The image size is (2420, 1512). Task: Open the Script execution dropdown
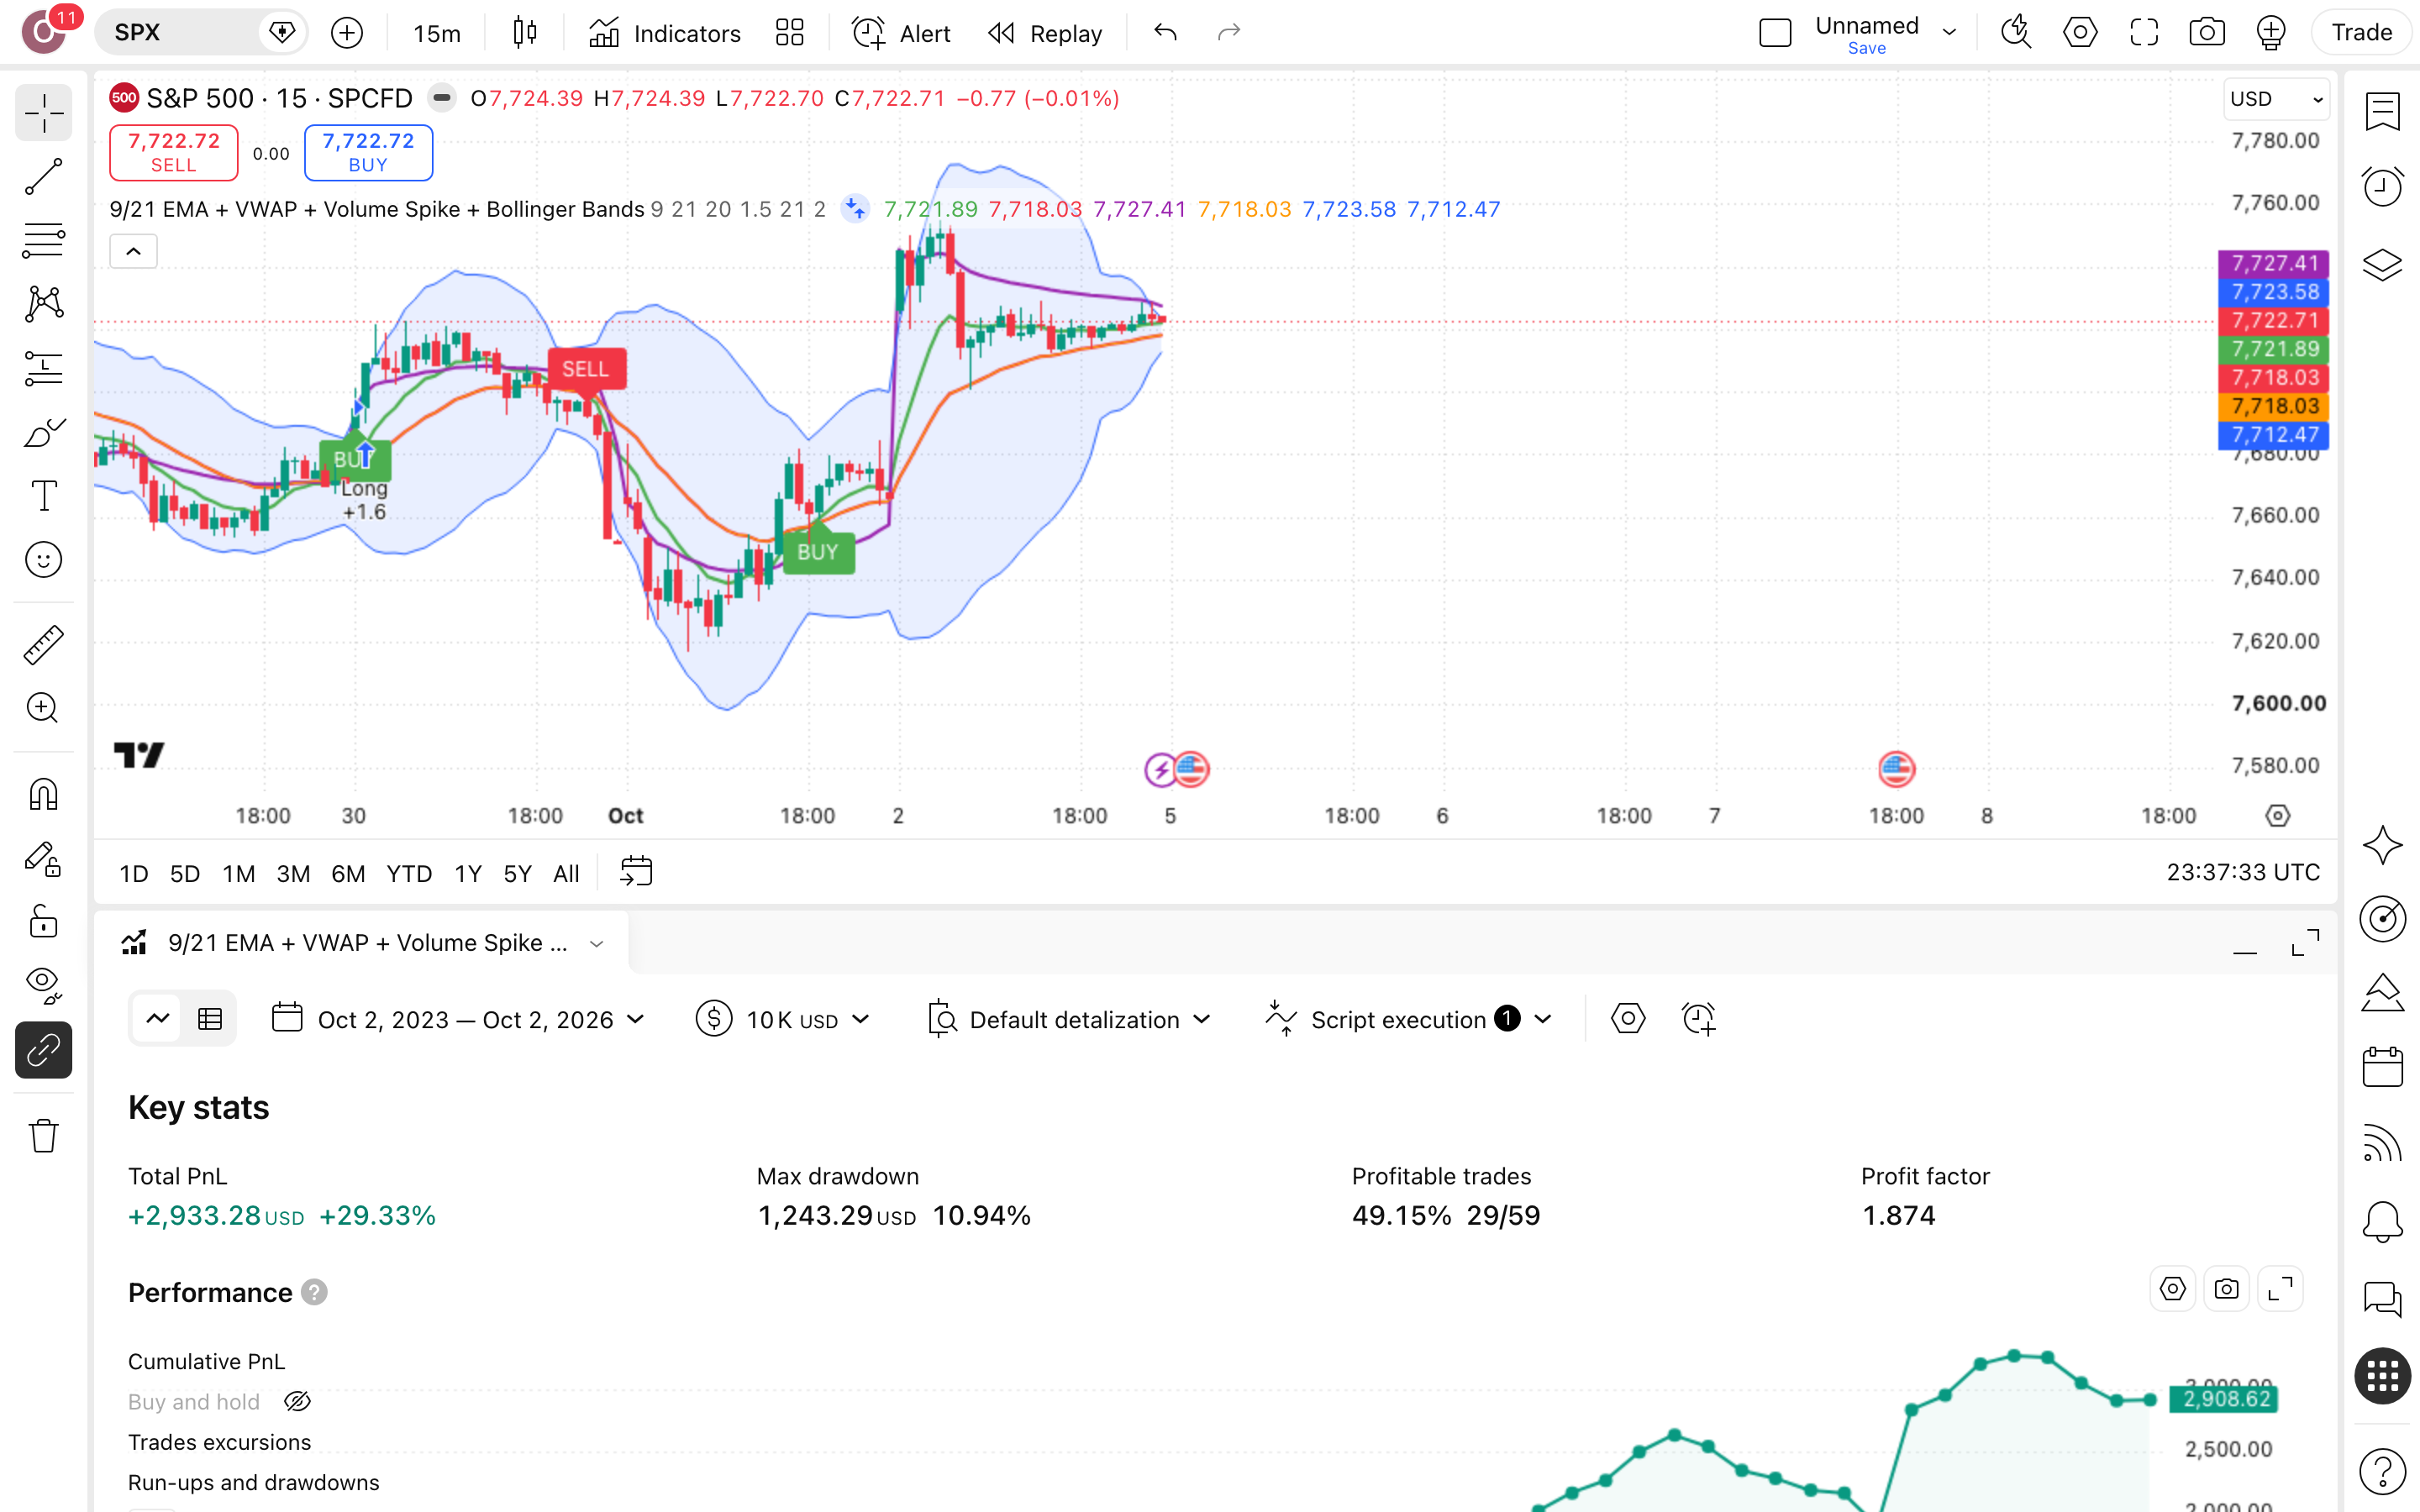tap(1409, 1019)
